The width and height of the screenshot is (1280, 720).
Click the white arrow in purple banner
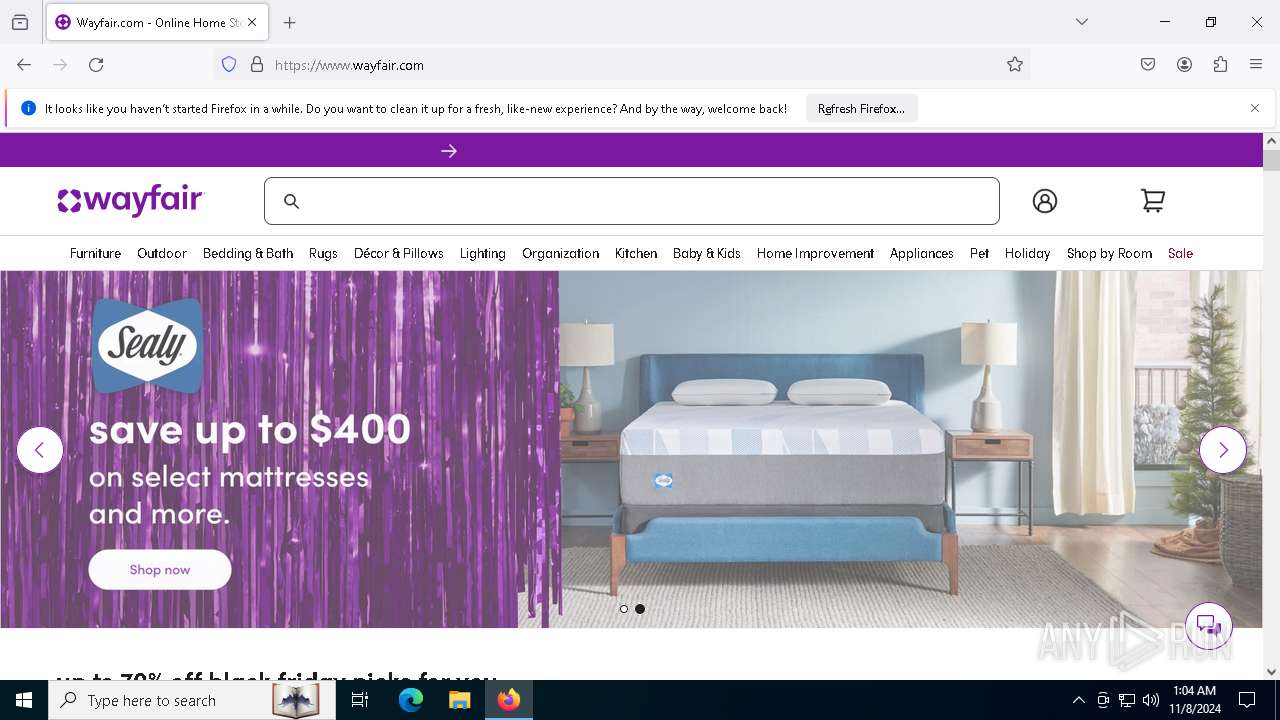pos(449,151)
